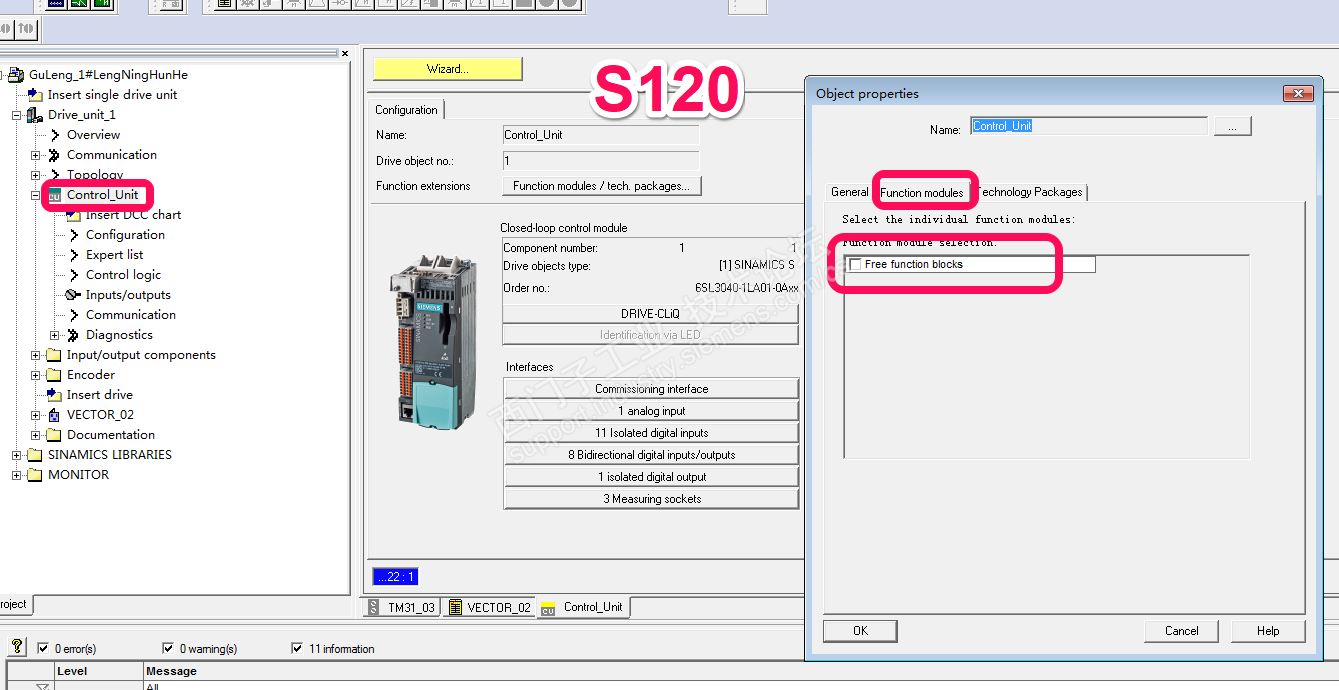Click the Name field in Object properties
Screen dimensions: 1339x690
point(1089,126)
